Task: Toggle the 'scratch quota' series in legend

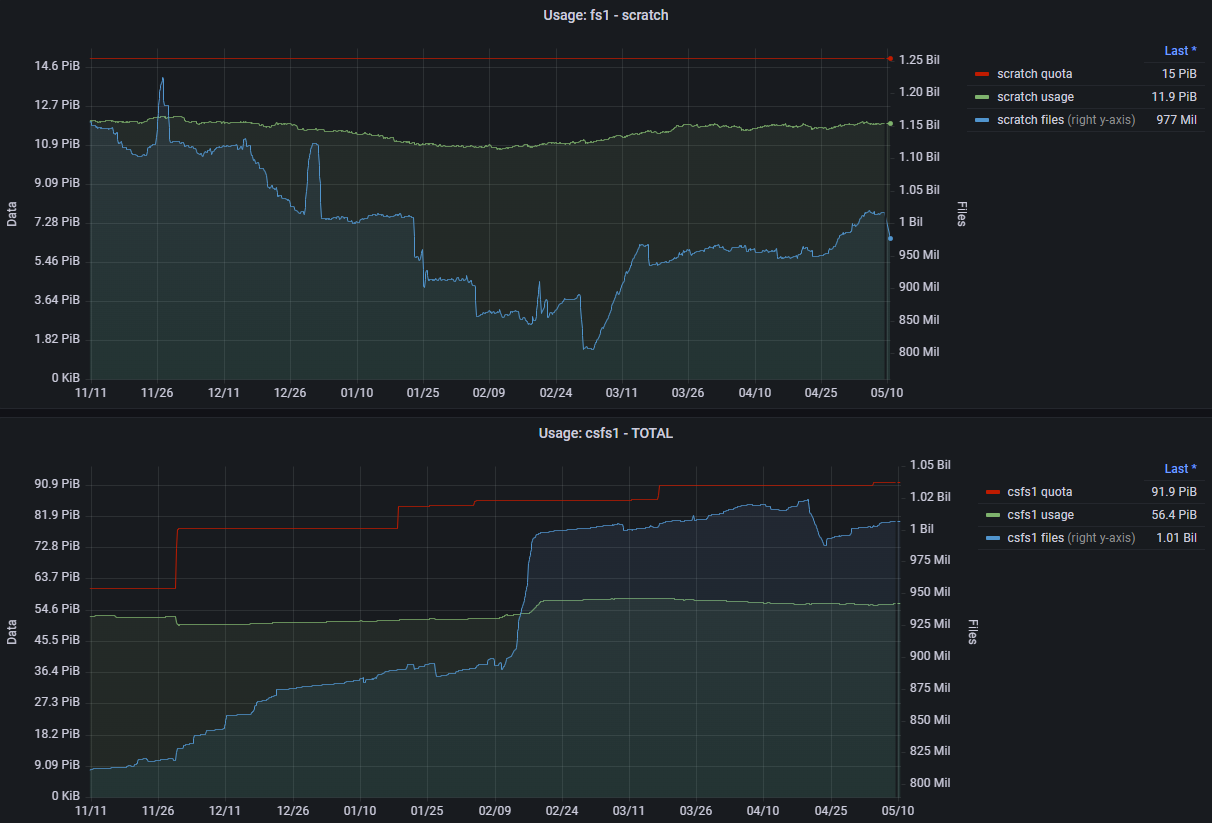Action: (1034, 74)
